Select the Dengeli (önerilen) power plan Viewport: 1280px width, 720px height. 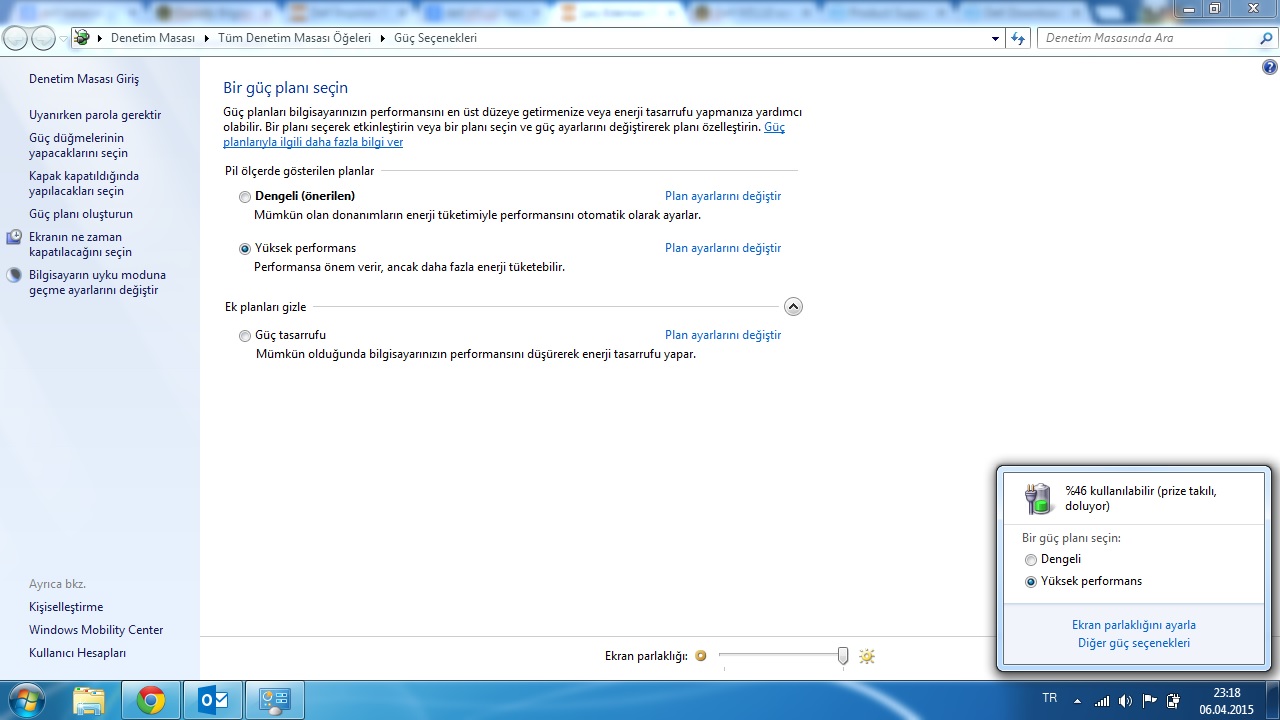click(245, 197)
